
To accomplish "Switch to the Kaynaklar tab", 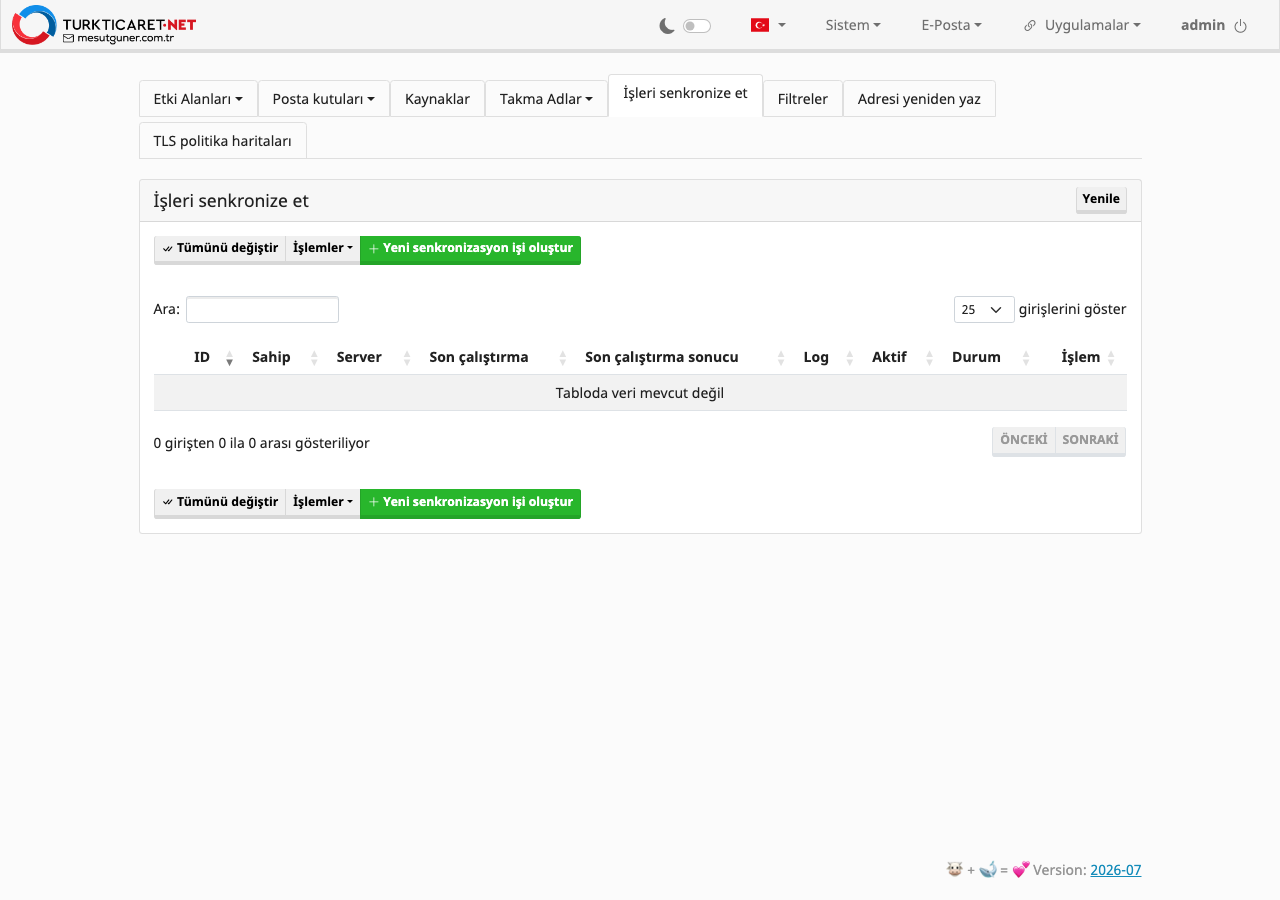I will (x=437, y=99).
